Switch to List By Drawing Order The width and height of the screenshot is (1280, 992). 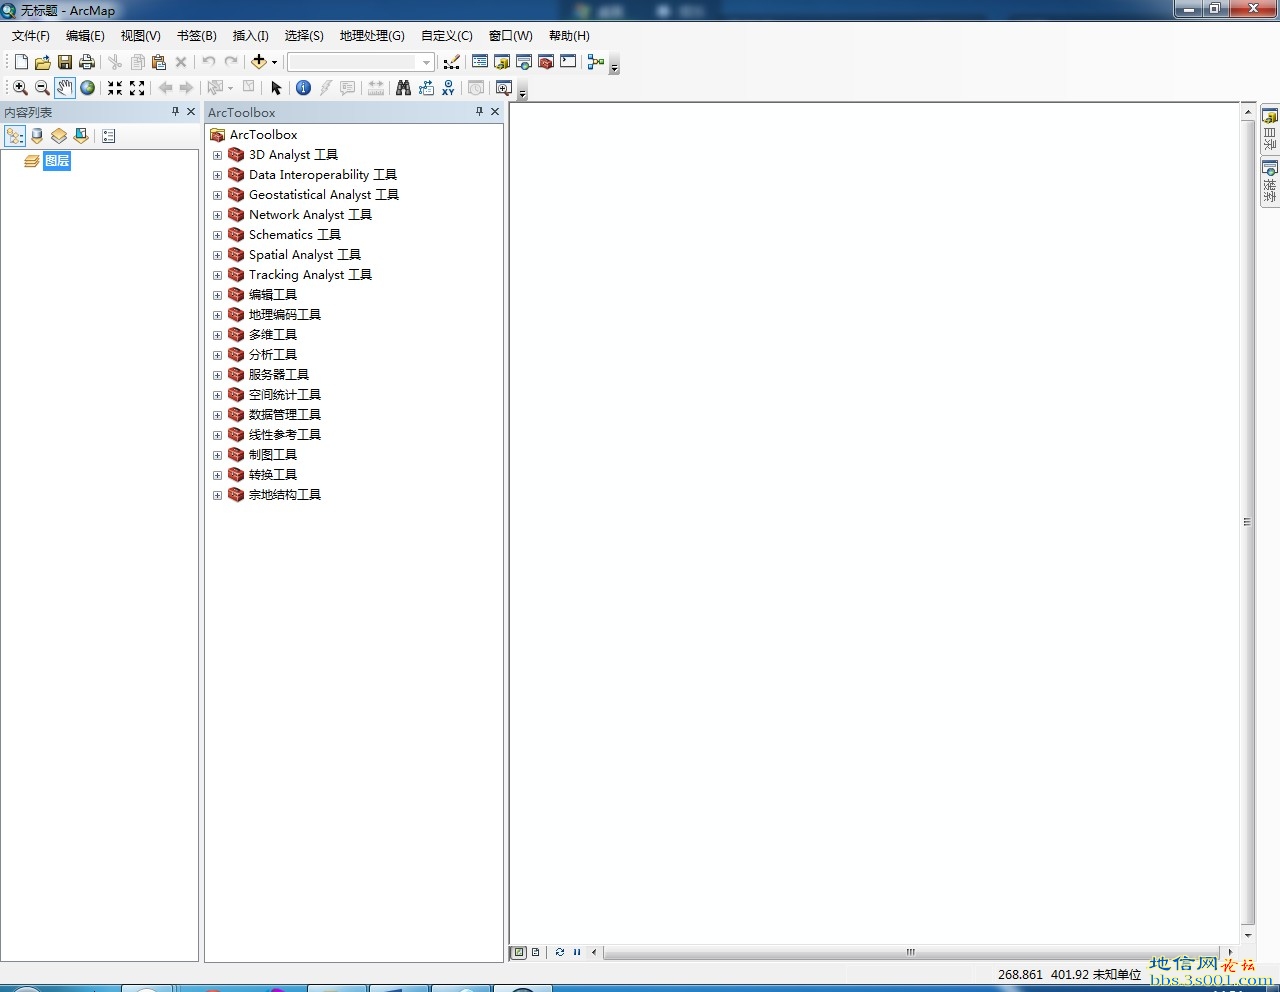(x=15, y=136)
